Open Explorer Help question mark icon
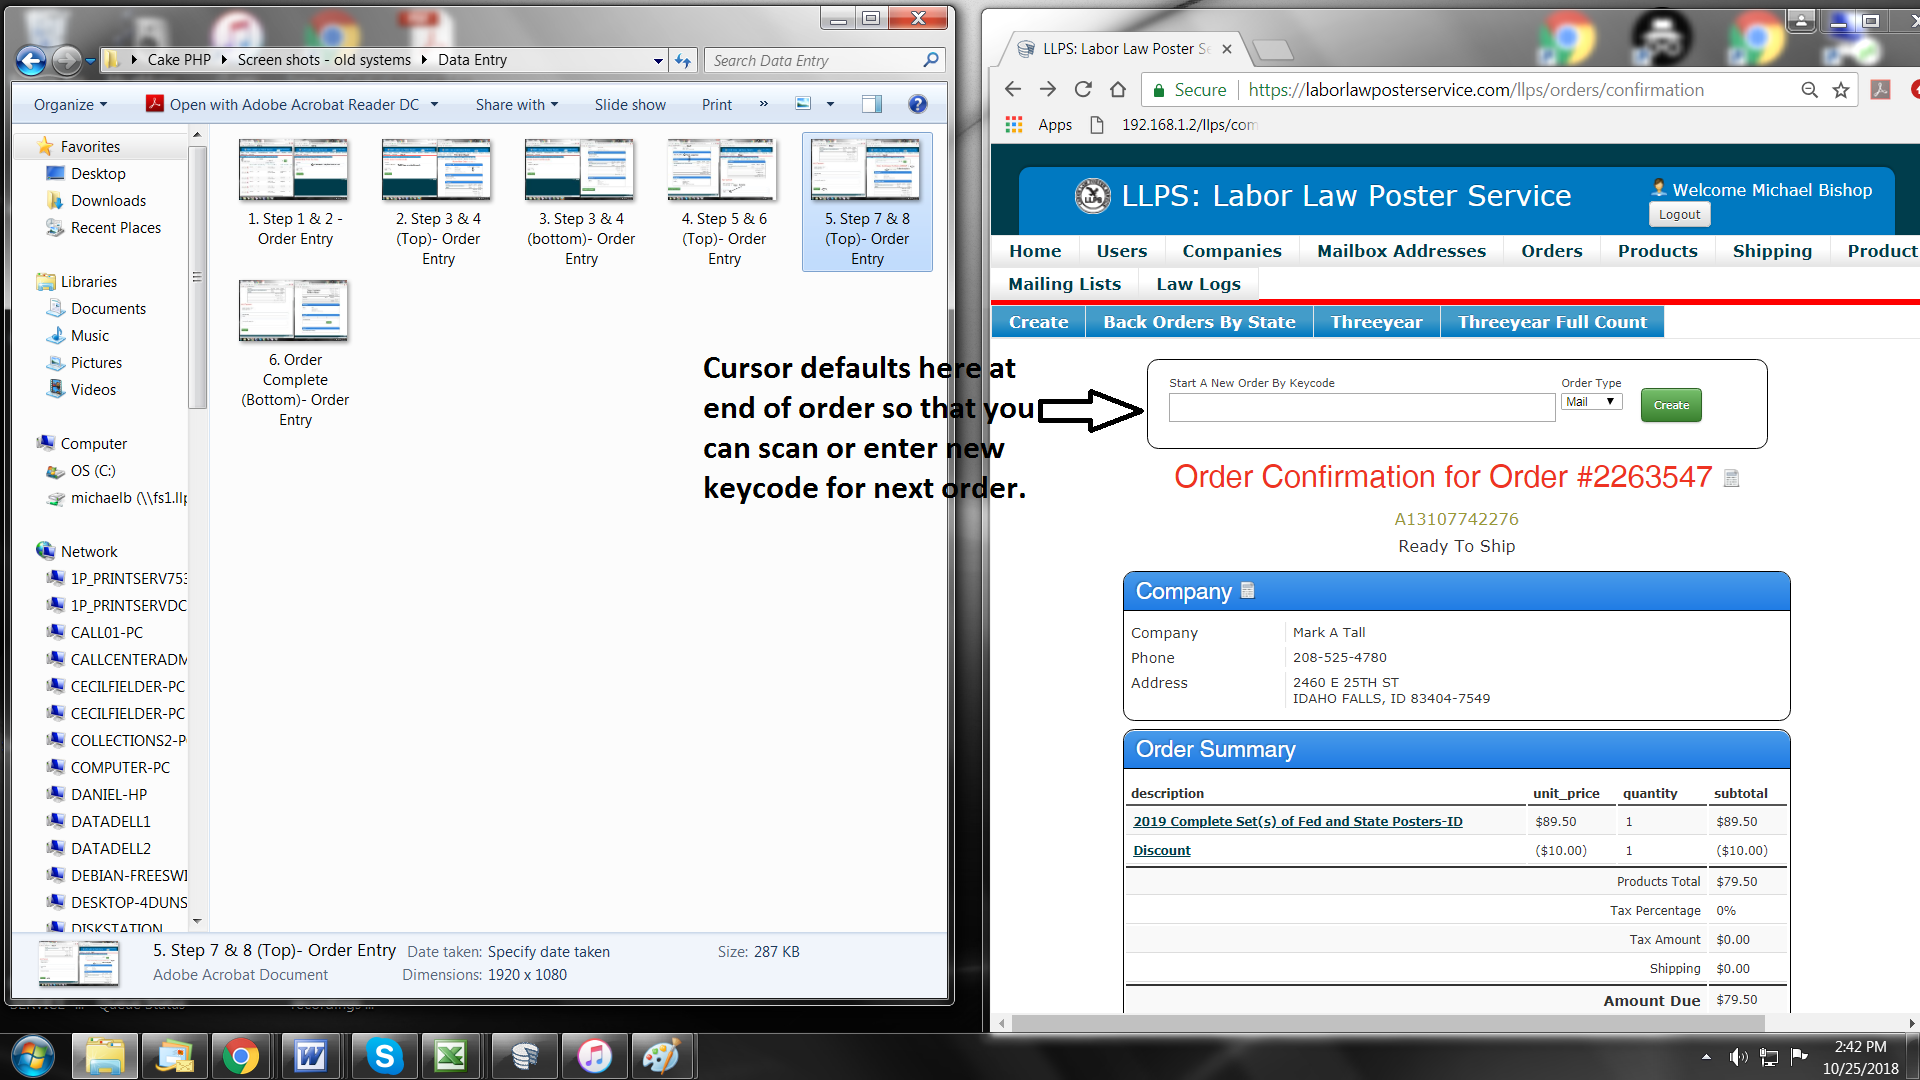This screenshot has height=1080, width=1920. [x=917, y=104]
